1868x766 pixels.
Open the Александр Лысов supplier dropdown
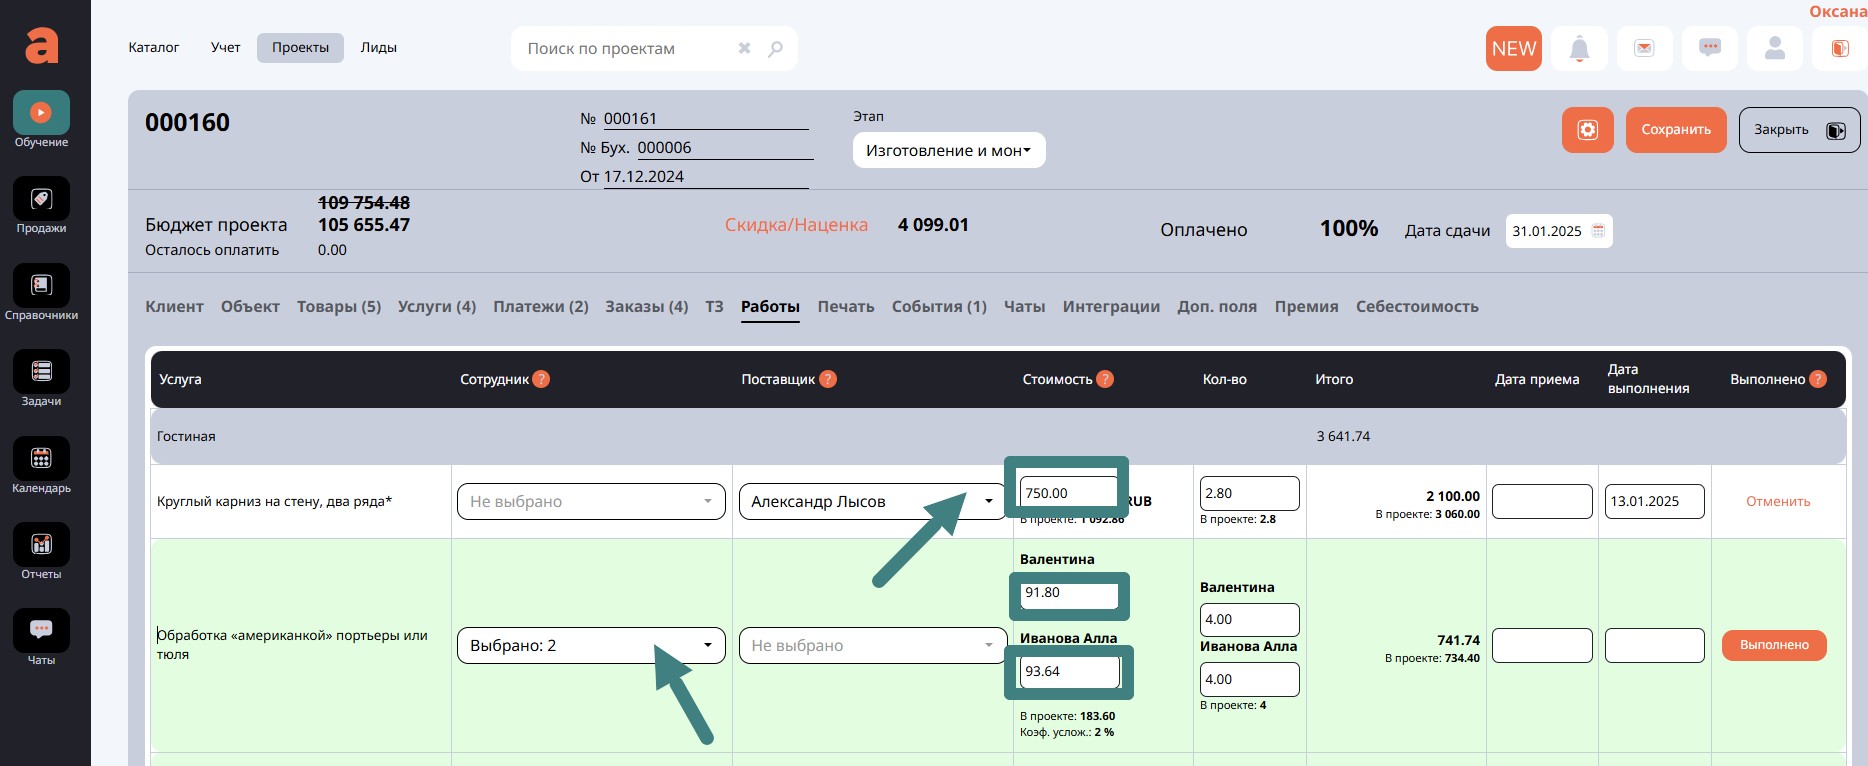click(871, 502)
